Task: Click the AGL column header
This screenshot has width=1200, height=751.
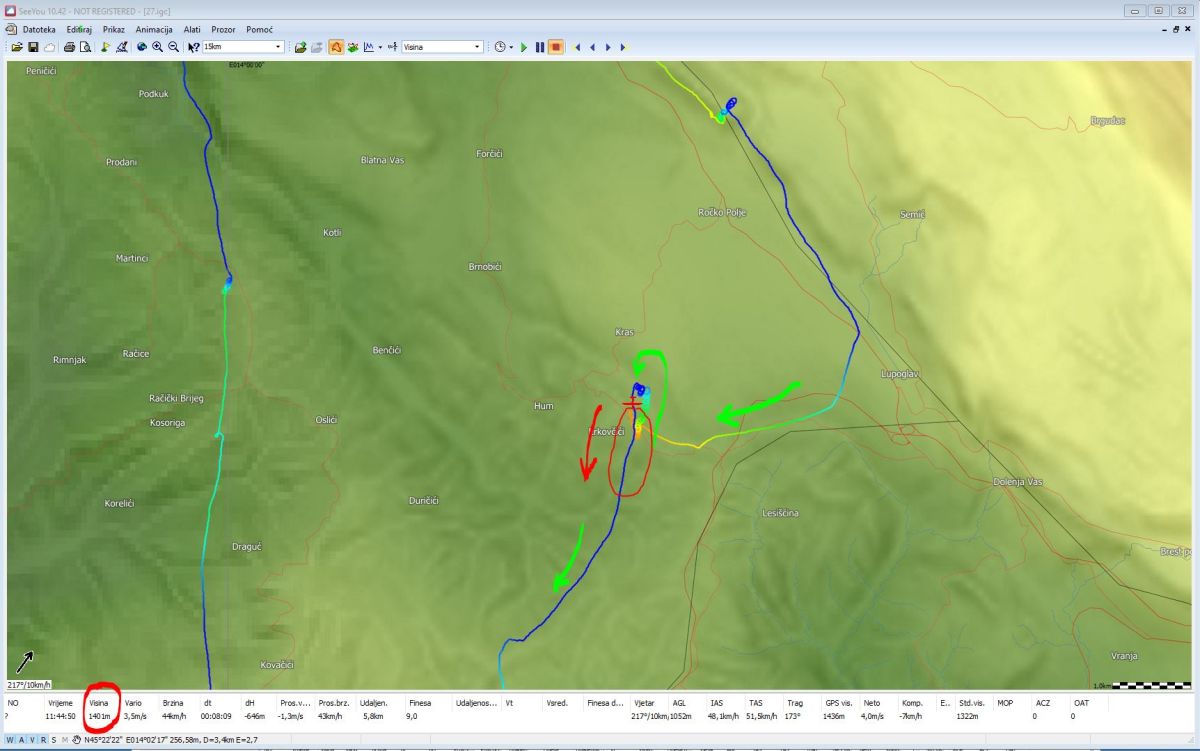Action: (x=679, y=703)
